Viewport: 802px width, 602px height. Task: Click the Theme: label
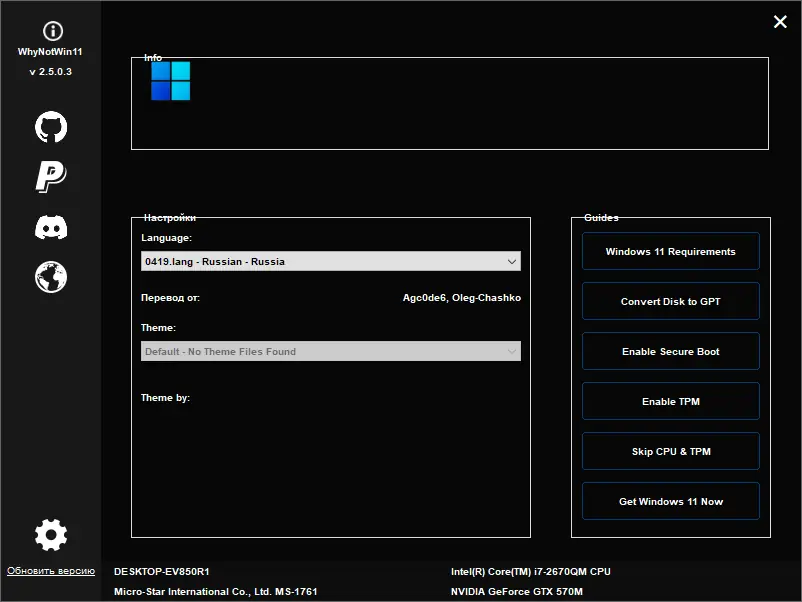pyautogui.click(x=158, y=327)
